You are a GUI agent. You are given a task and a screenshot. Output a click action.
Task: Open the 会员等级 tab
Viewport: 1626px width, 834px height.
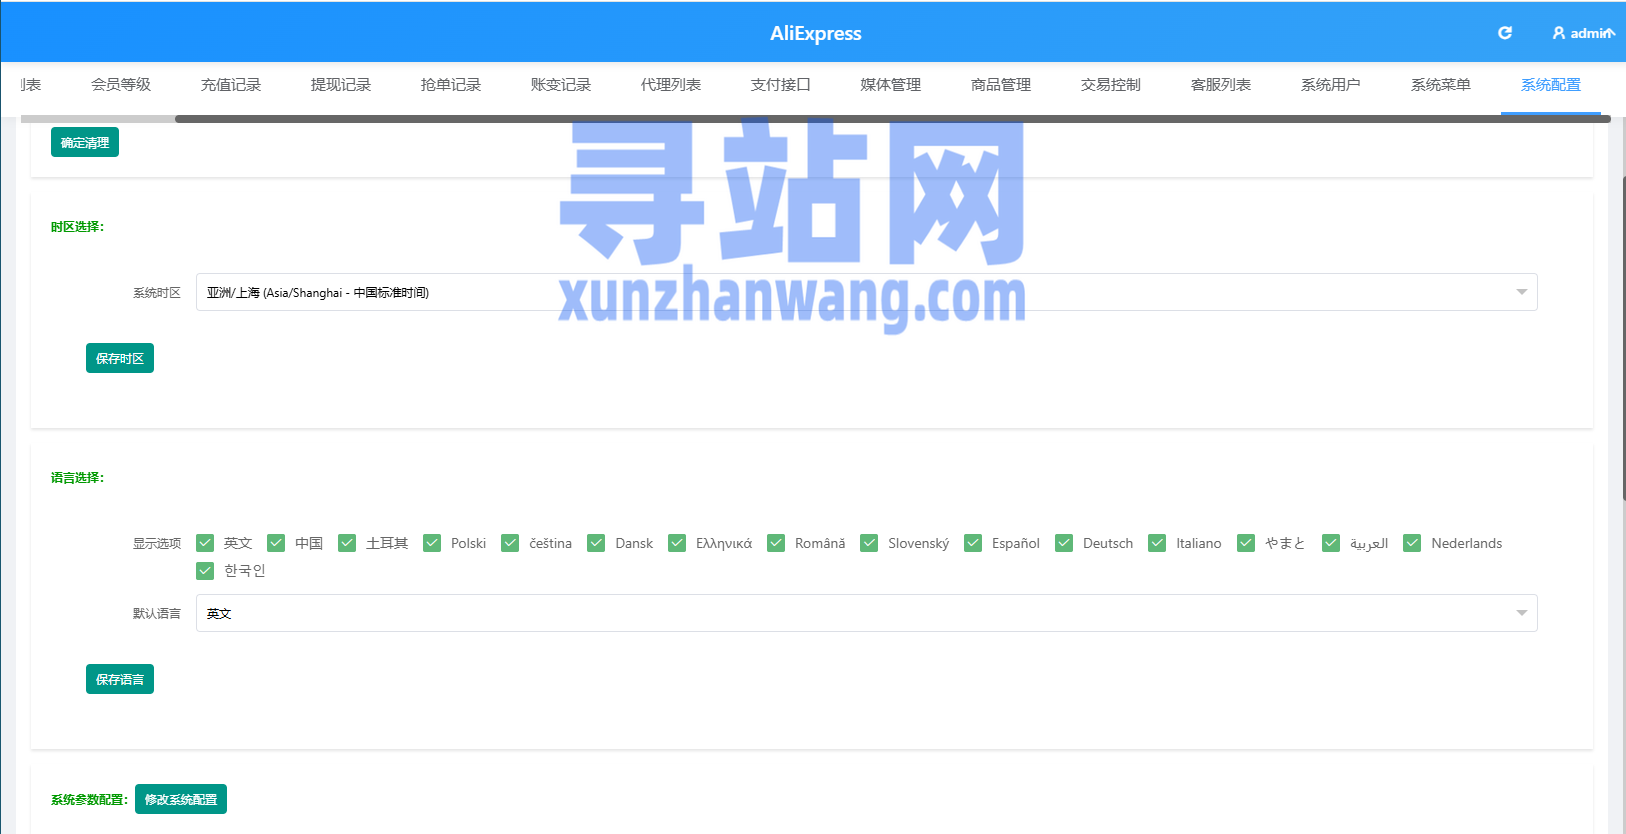pos(121,85)
